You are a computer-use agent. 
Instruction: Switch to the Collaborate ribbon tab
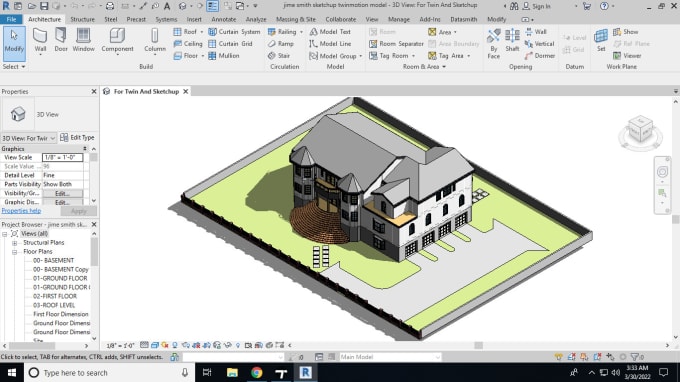(341, 20)
